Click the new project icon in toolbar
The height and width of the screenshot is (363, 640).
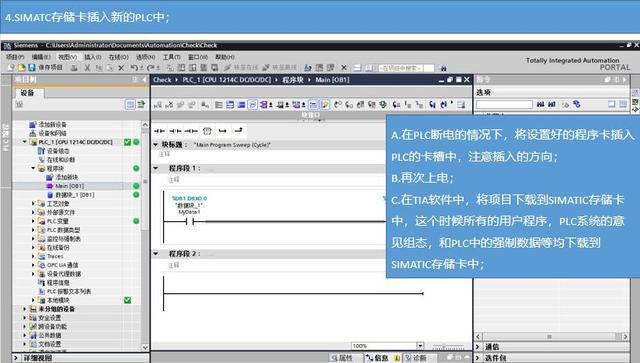point(11,67)
